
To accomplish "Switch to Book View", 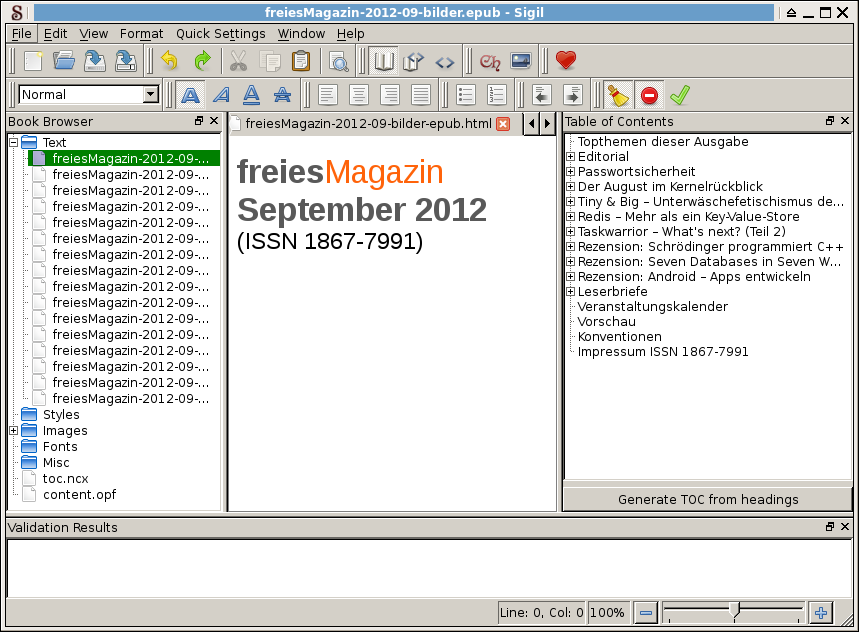I will coord(383,61).
